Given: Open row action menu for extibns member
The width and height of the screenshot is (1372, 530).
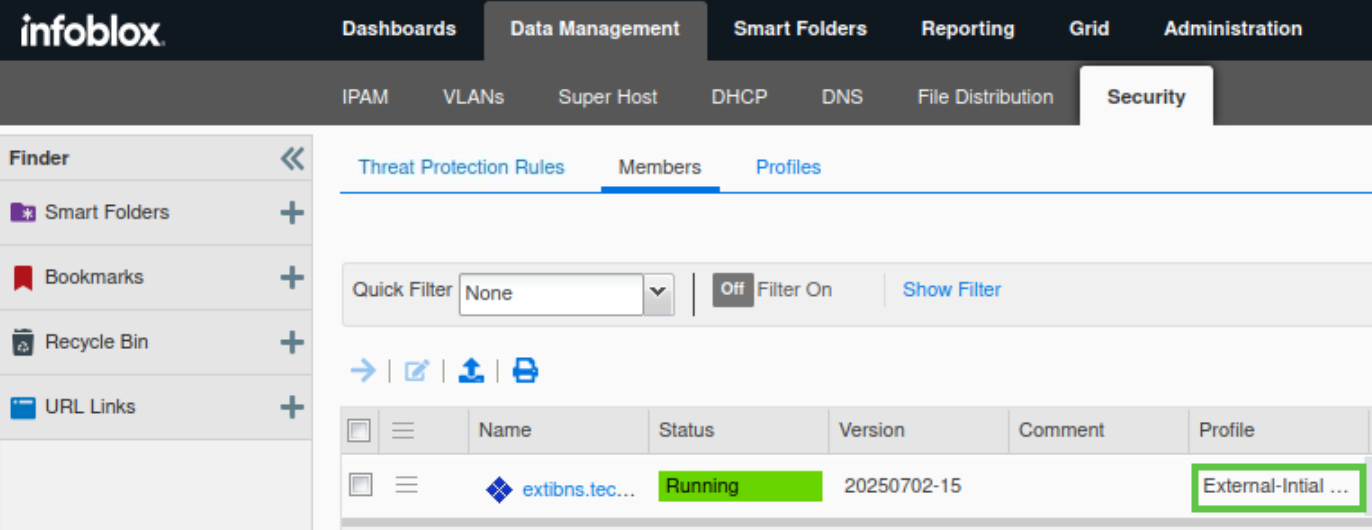Looking at the screenshot, I should coord(406,486).
